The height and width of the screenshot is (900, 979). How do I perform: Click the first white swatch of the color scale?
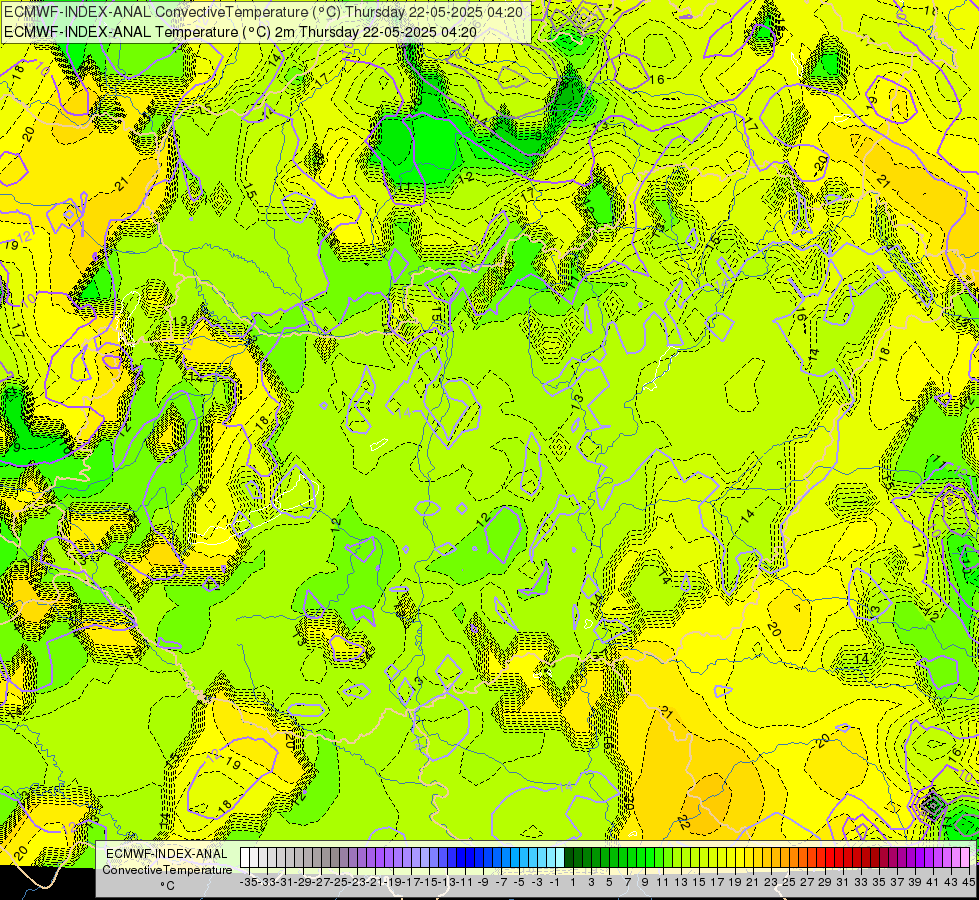point(245,858)
